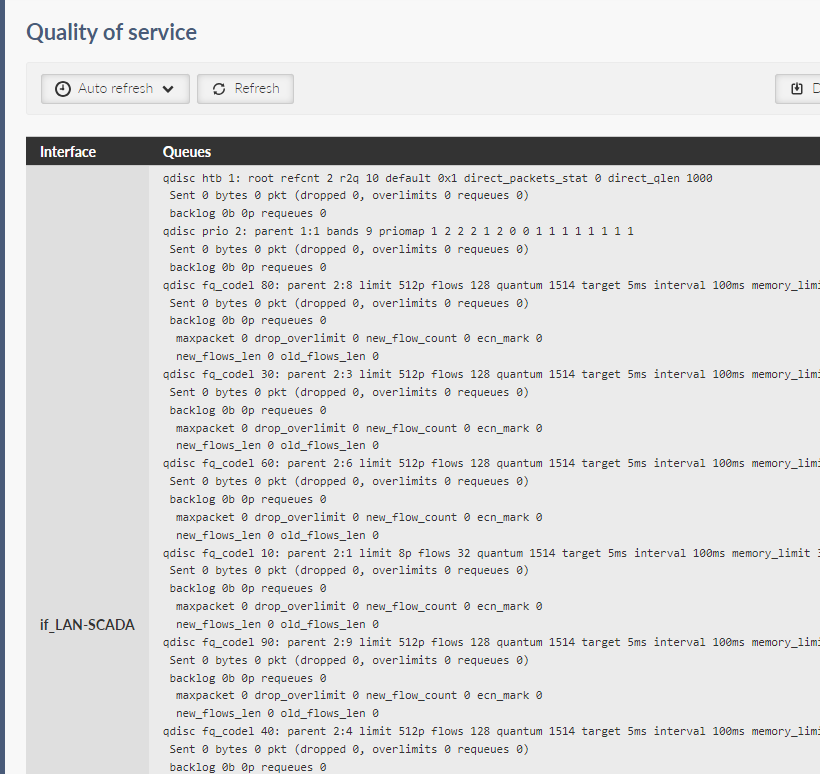Click the download icon button at right
The height and width of the screenshot is (774, 820).
point(797,89)
